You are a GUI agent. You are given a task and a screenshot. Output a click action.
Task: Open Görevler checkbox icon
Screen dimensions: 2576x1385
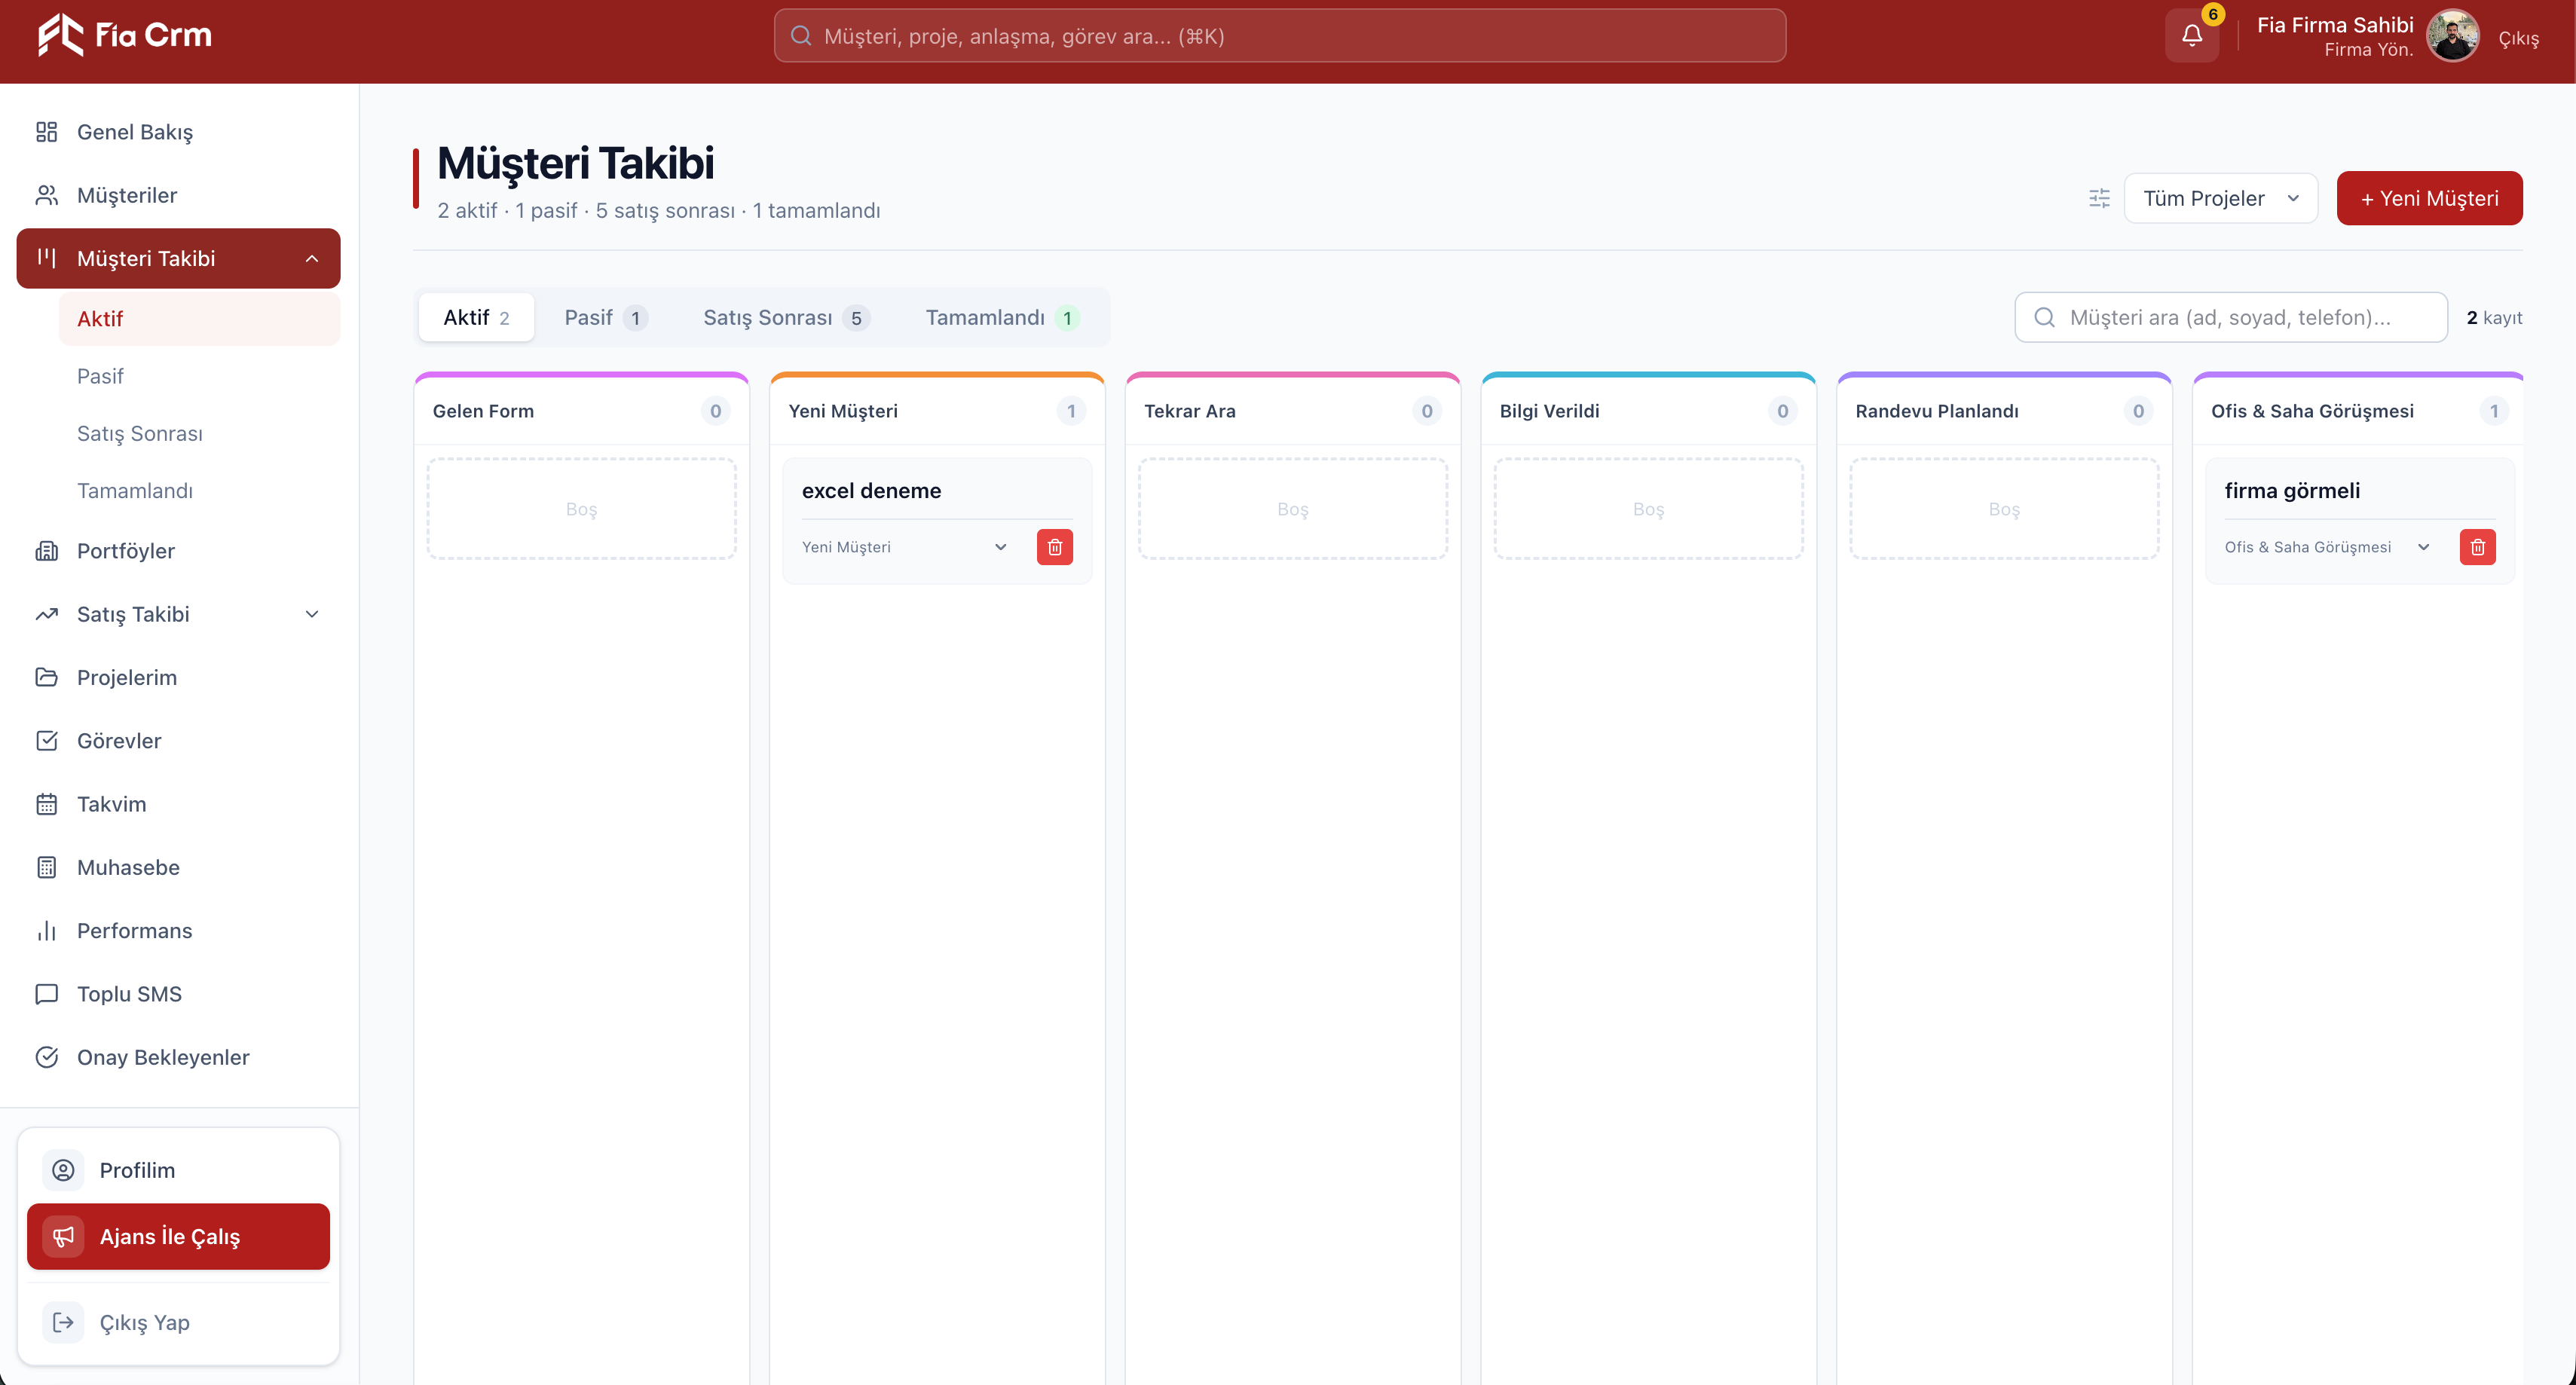click(x=47, y=741)
